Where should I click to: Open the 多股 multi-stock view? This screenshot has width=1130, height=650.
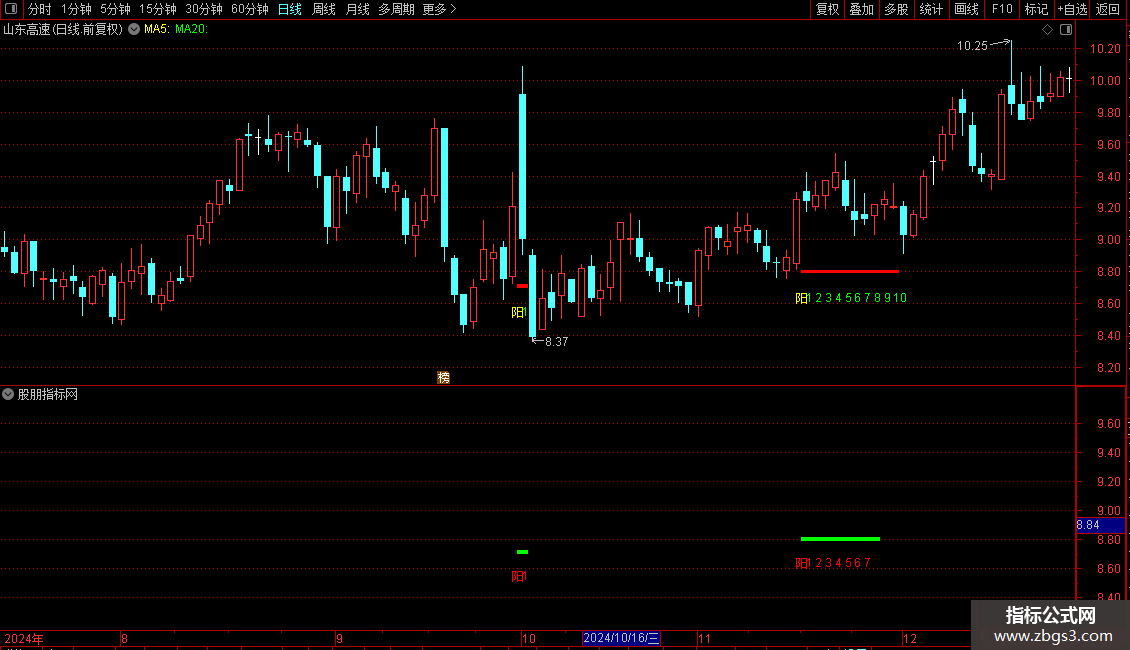click(896, 9)
